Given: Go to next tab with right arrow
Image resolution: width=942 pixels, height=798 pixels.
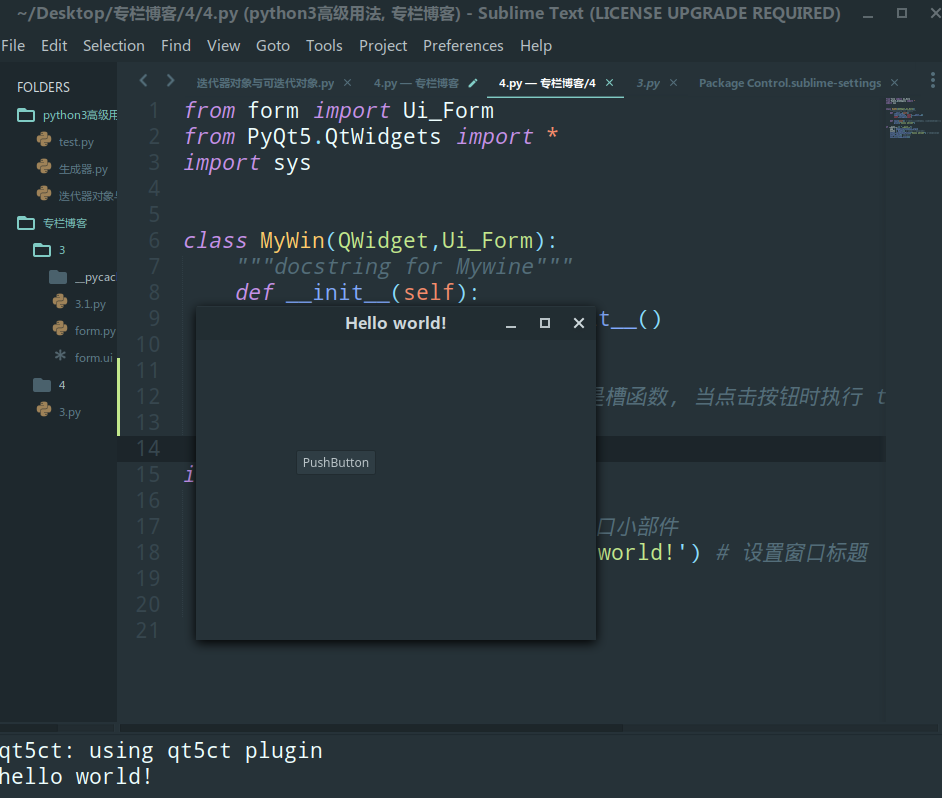Looking at the screenshot, I should tap(171, 81).
